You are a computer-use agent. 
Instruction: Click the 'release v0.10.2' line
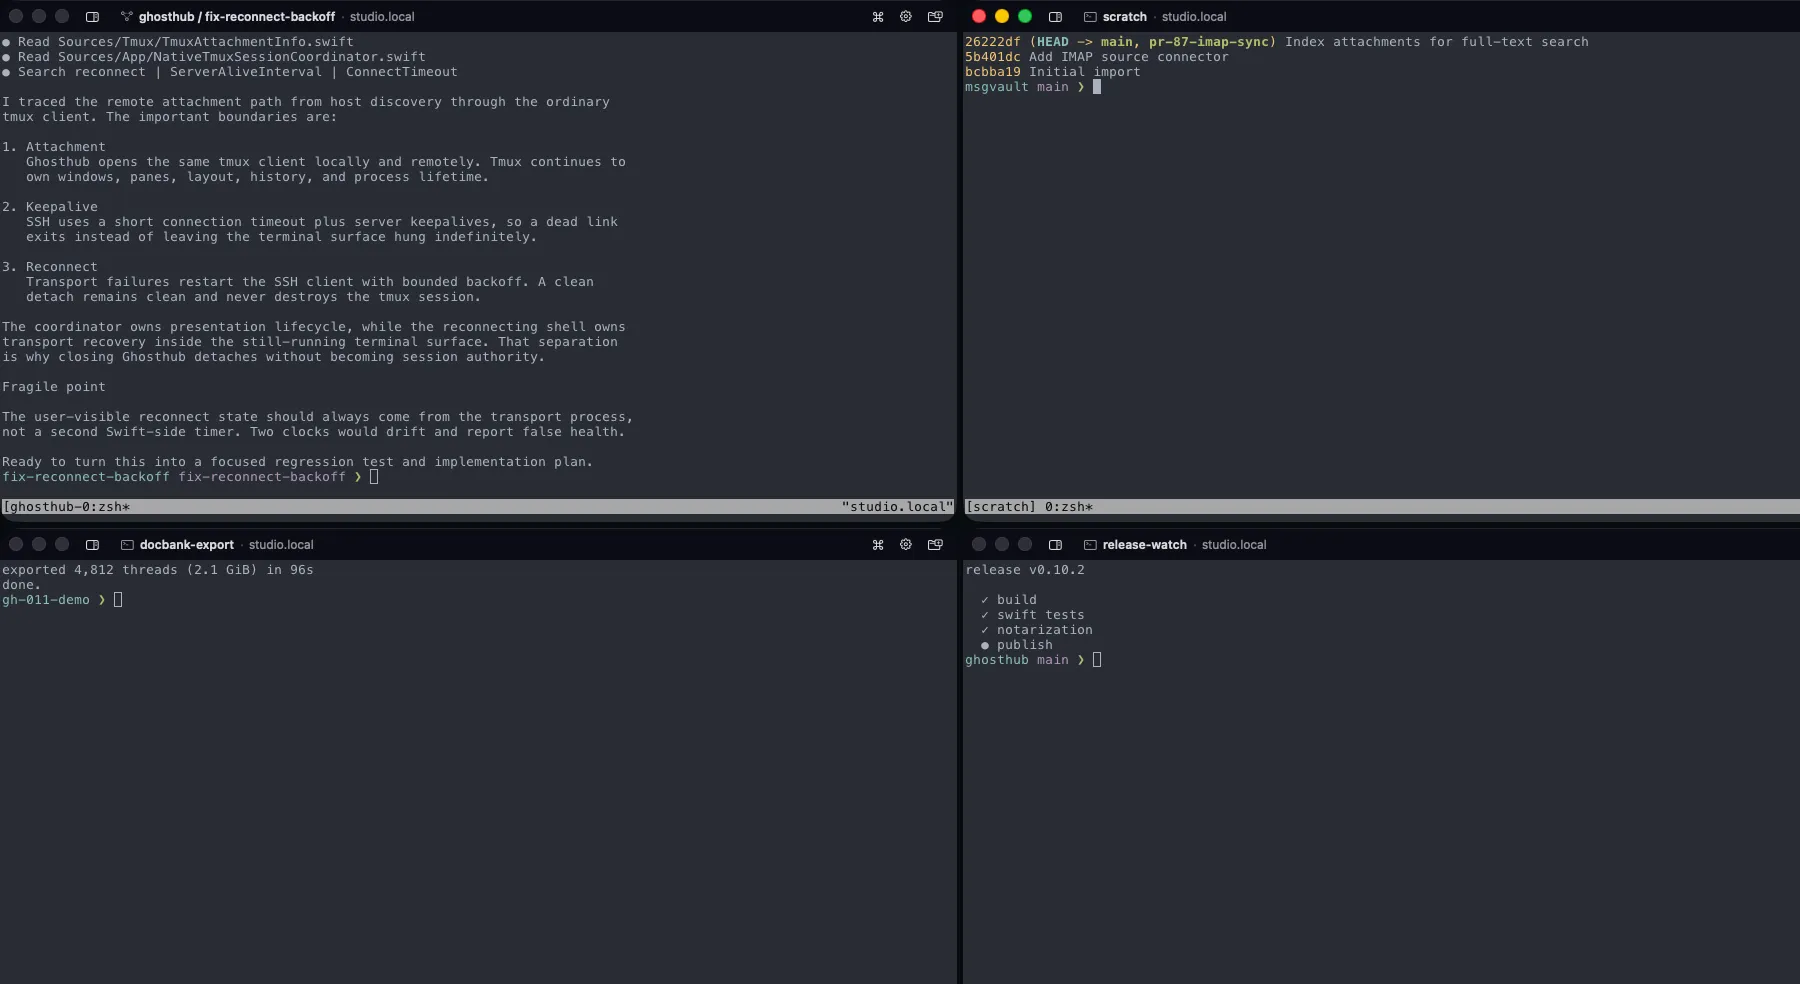pos(1025,570)
